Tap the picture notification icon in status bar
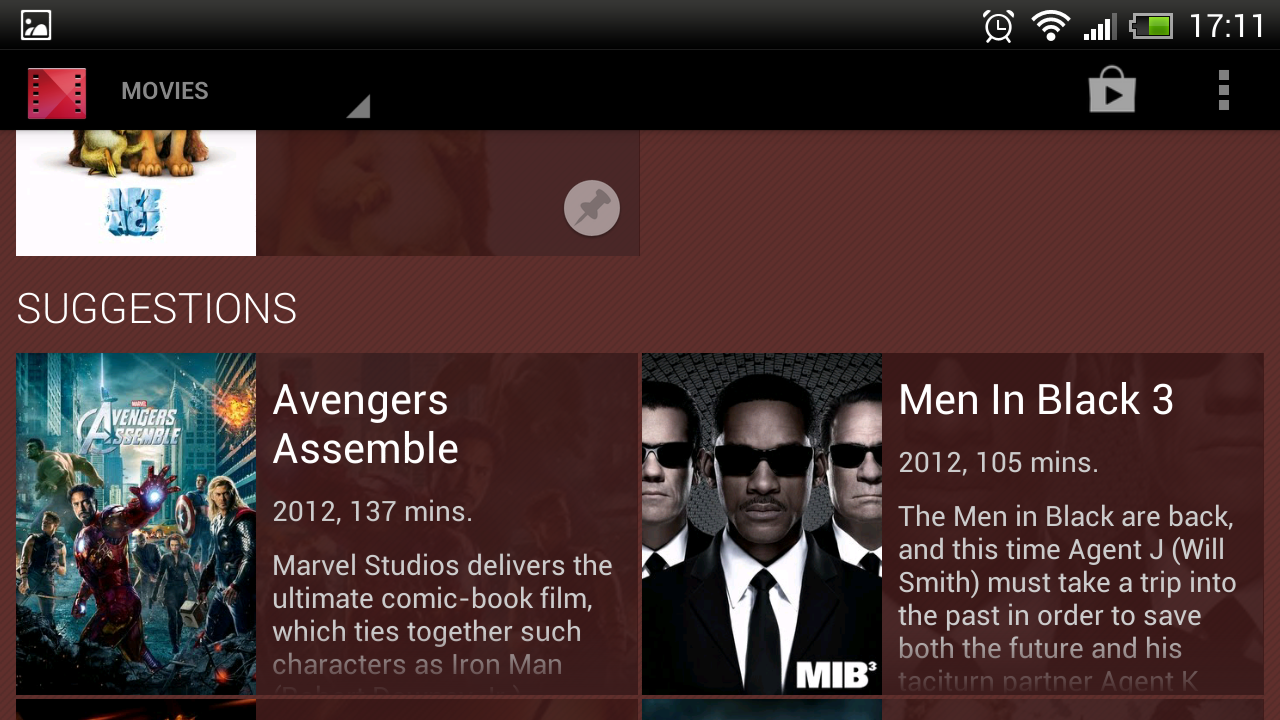The width and height of the screenshot is (1280, 720). [36, 25]
